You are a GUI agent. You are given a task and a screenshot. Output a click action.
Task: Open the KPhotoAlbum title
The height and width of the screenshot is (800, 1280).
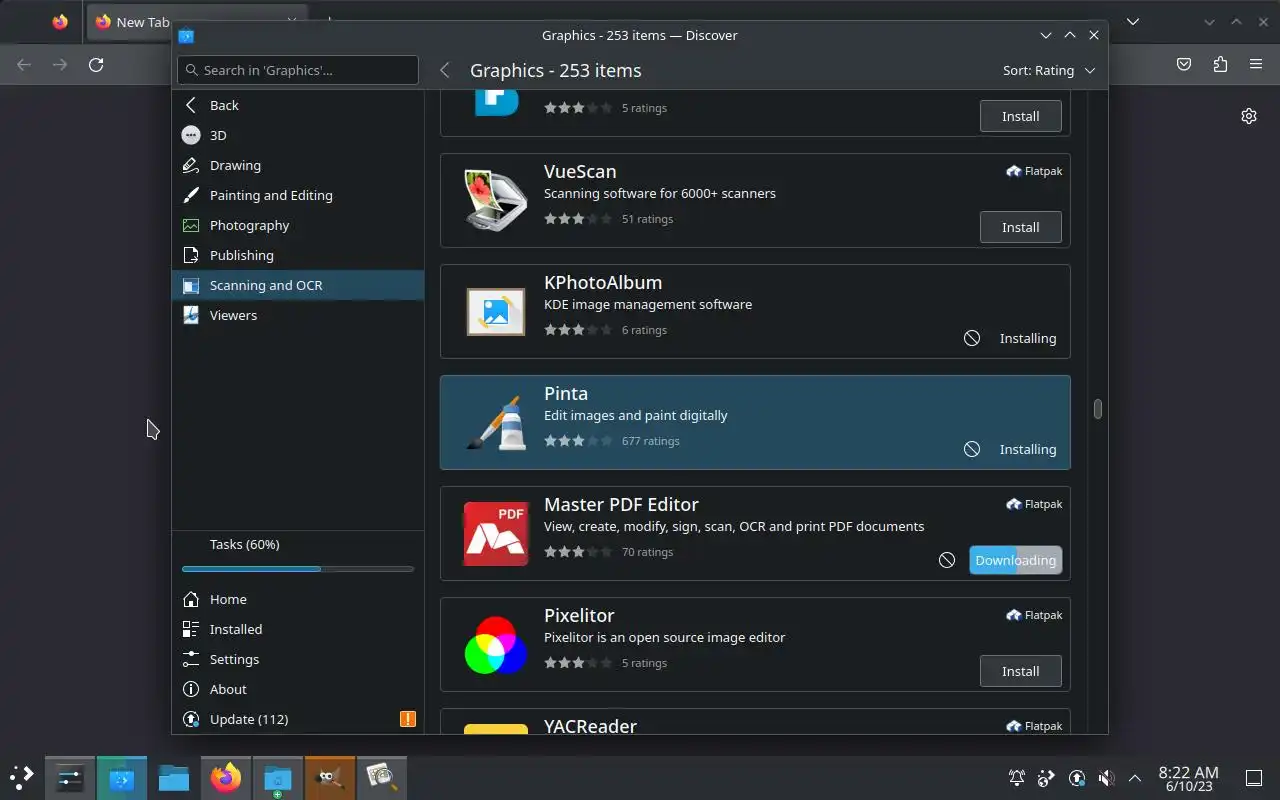coord(603,282)
